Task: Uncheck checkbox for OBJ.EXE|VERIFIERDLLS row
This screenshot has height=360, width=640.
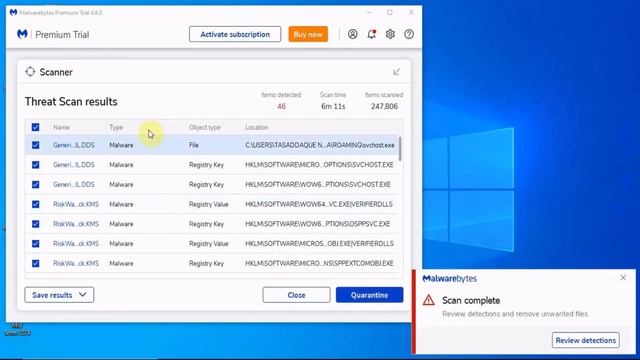Action: point(36,244)
